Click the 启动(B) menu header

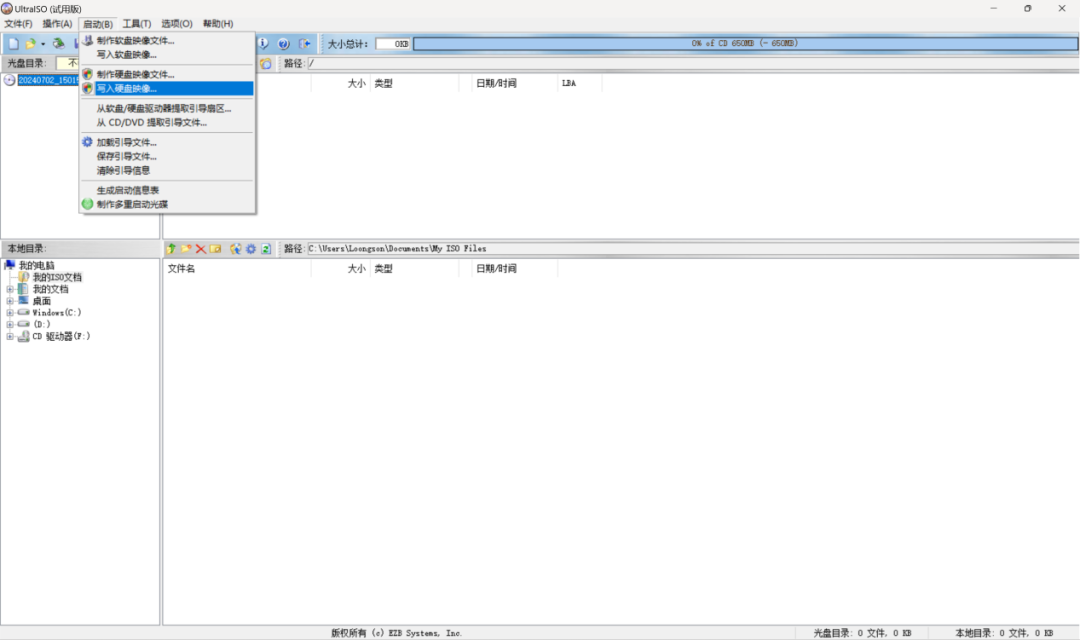click(x=98, y=23)
